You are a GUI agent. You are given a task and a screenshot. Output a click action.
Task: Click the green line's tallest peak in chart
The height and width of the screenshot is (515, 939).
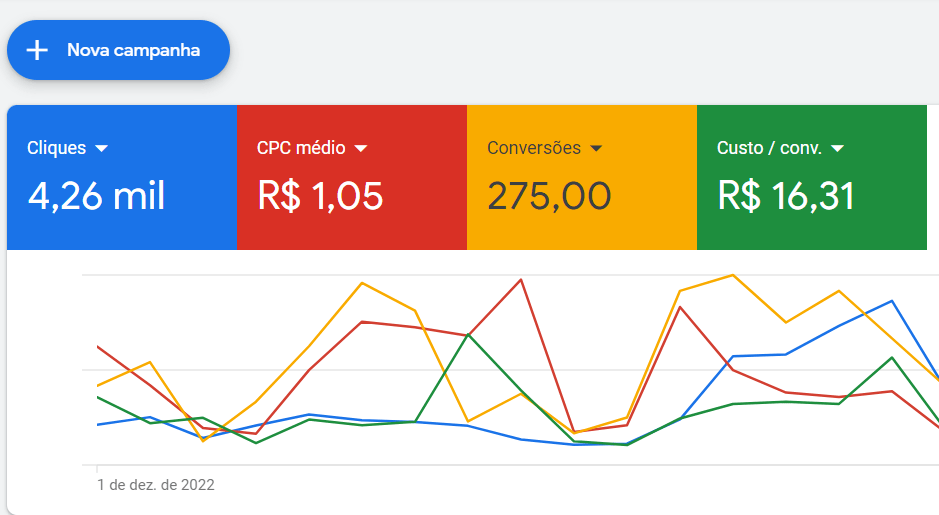point(469,334)
